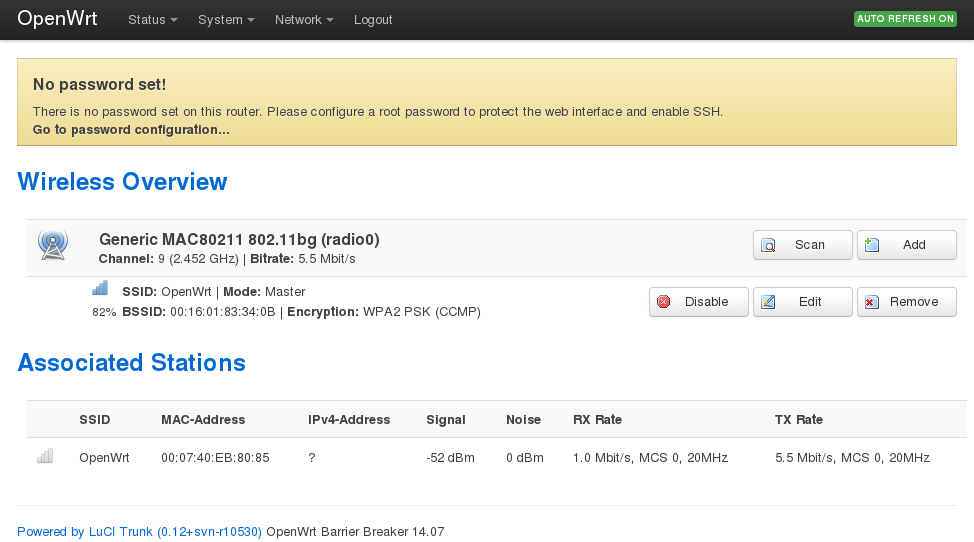Click the pencil icon on Edit
The width and height of the screenshot is (974, 542).
[x=769, y=302]
